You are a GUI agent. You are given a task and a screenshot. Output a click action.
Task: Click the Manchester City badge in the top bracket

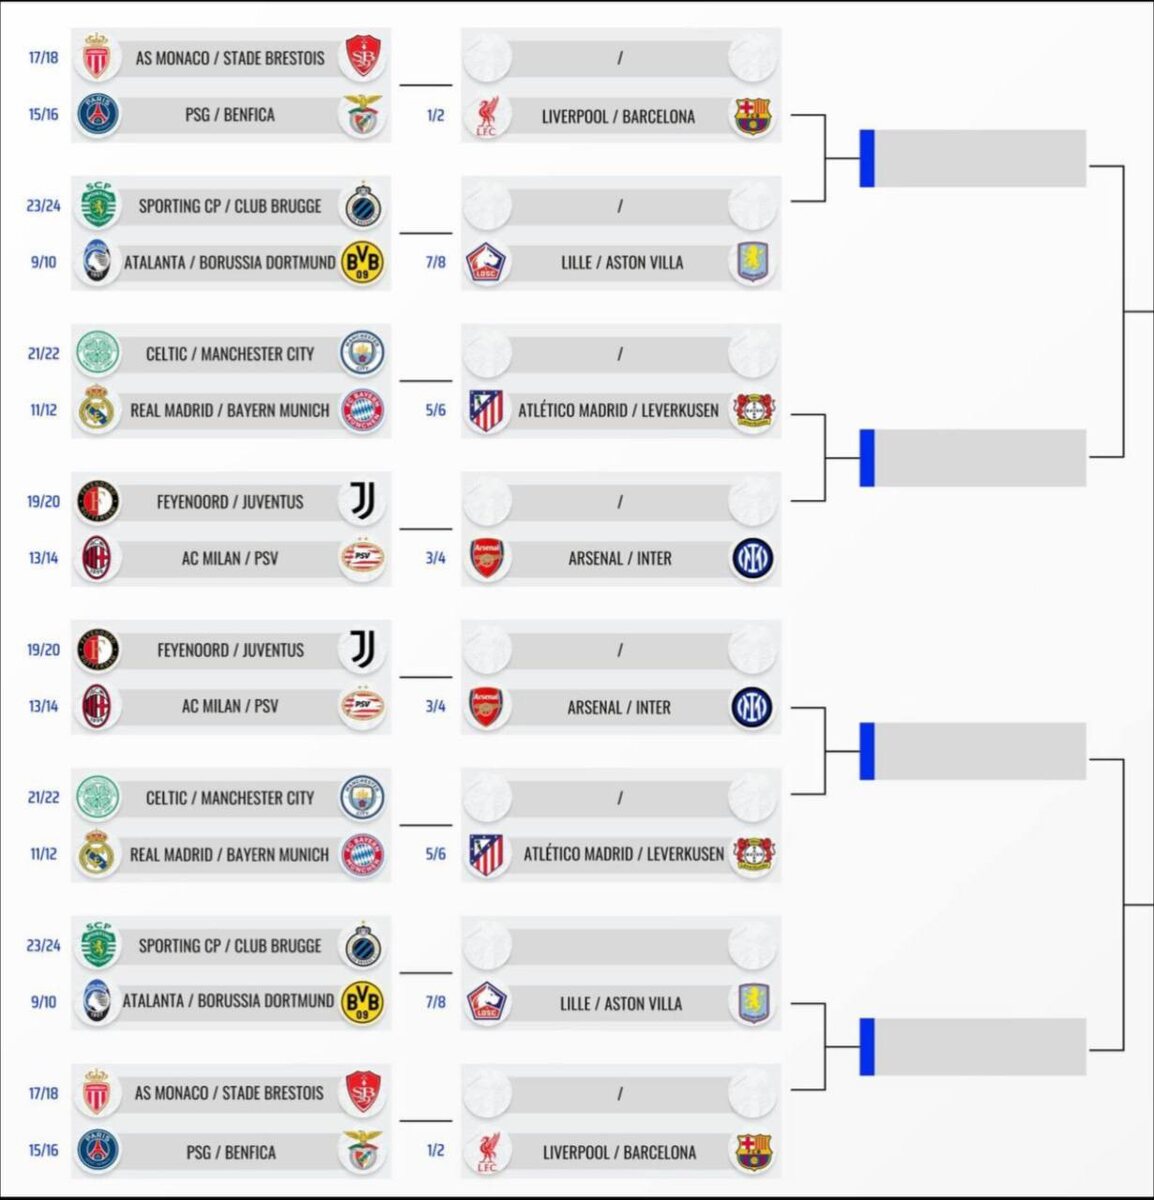coord(361,353)
